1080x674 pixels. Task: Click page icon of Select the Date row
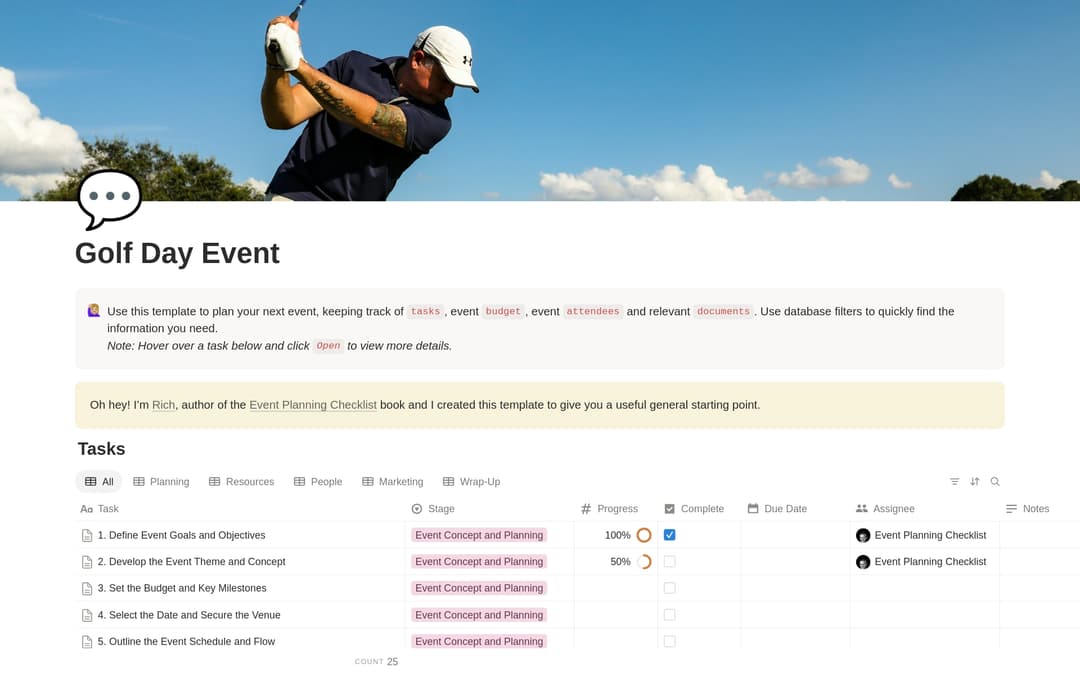coord(87,615)
